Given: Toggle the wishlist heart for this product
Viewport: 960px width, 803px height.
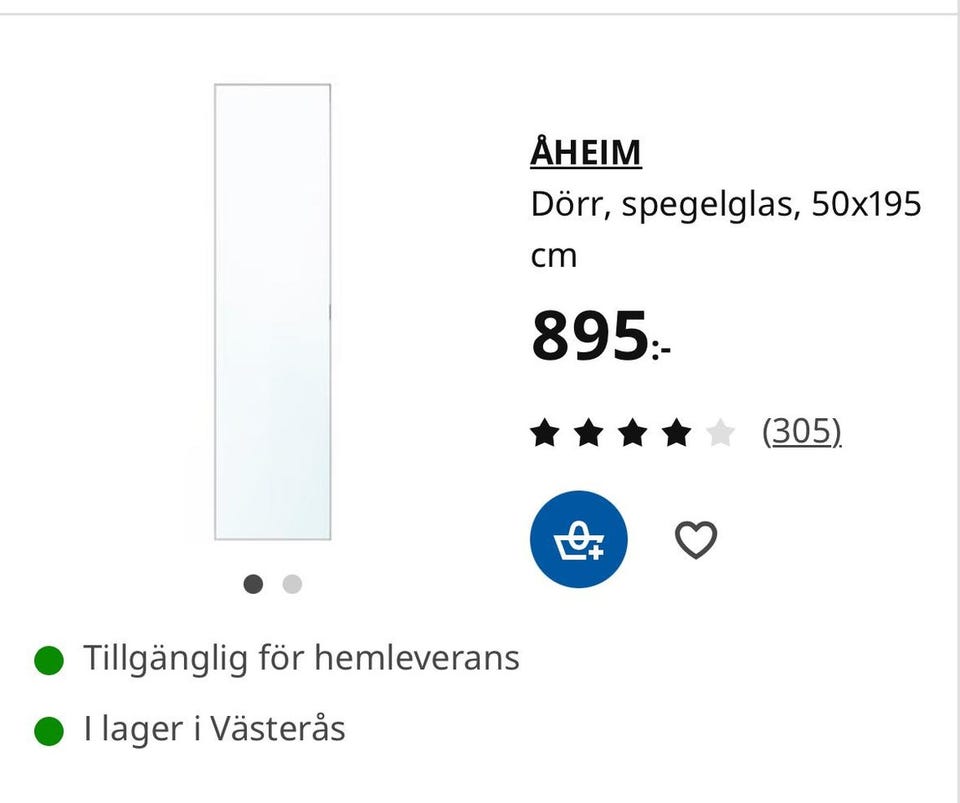Looking at the screenshot, I should click(697, 538).
